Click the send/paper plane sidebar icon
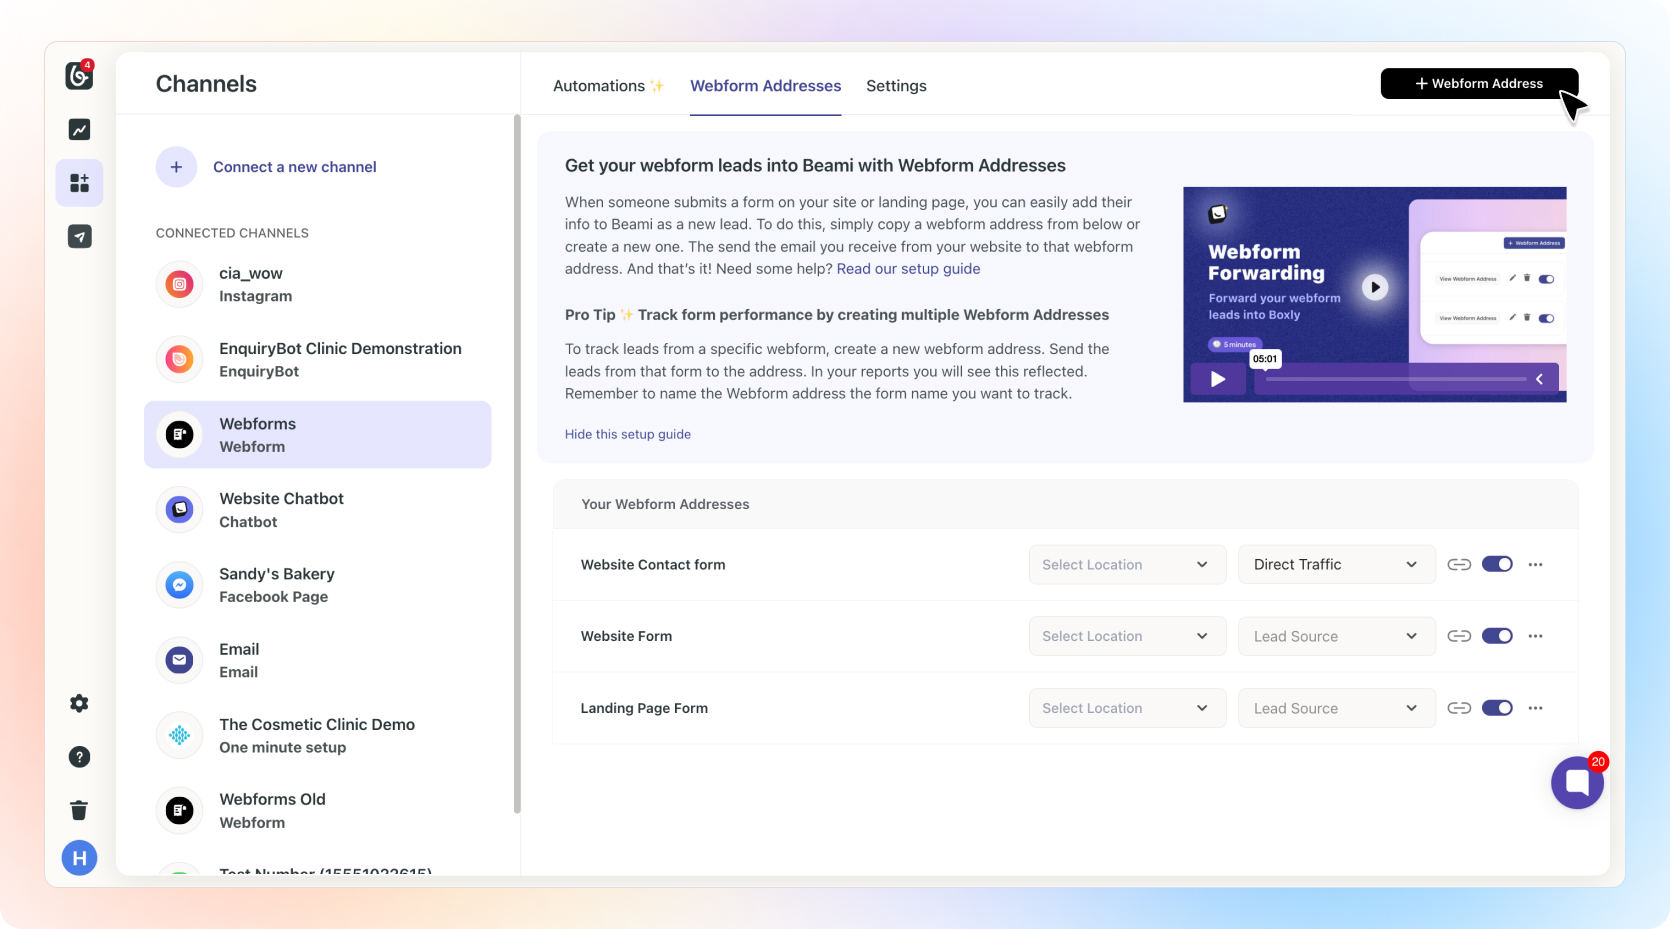Image resolution: width=1670 pixels, height=929 pixels. (x=79, y=237)
